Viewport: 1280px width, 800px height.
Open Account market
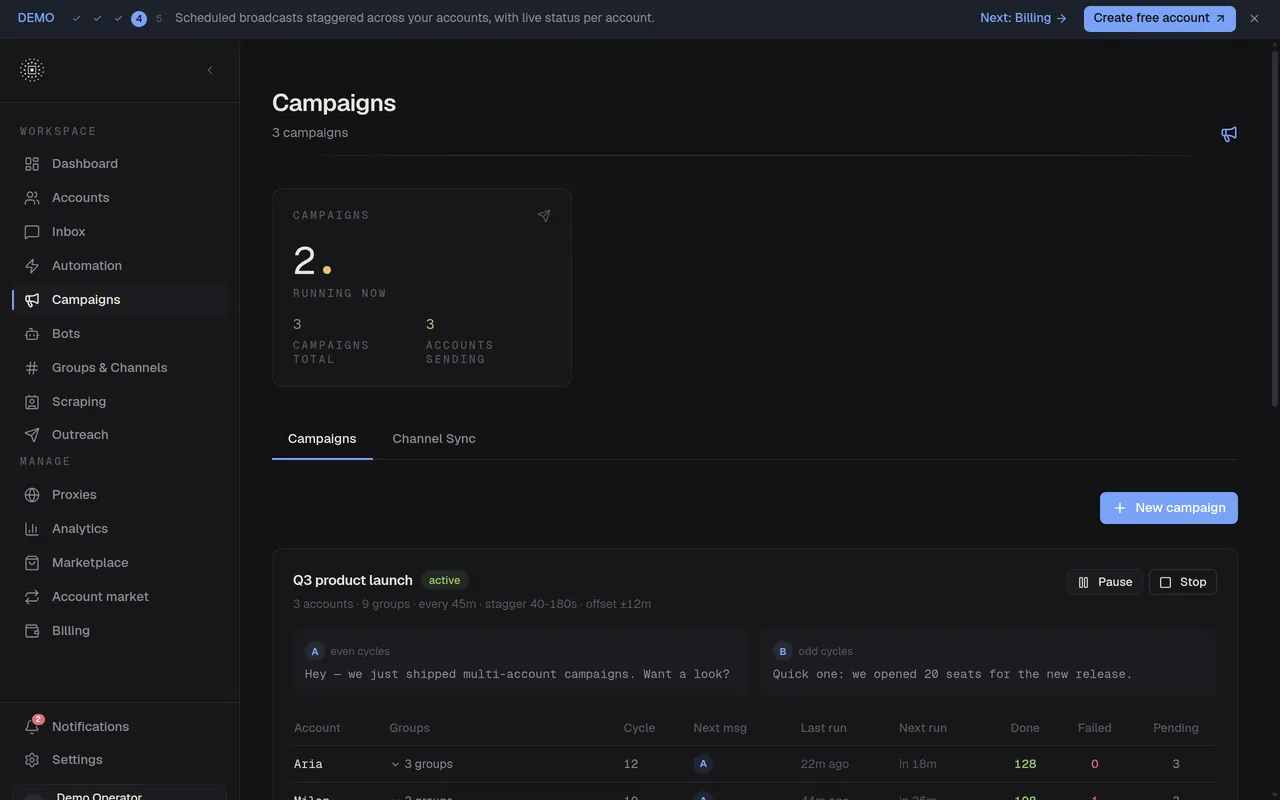[120, 597]
